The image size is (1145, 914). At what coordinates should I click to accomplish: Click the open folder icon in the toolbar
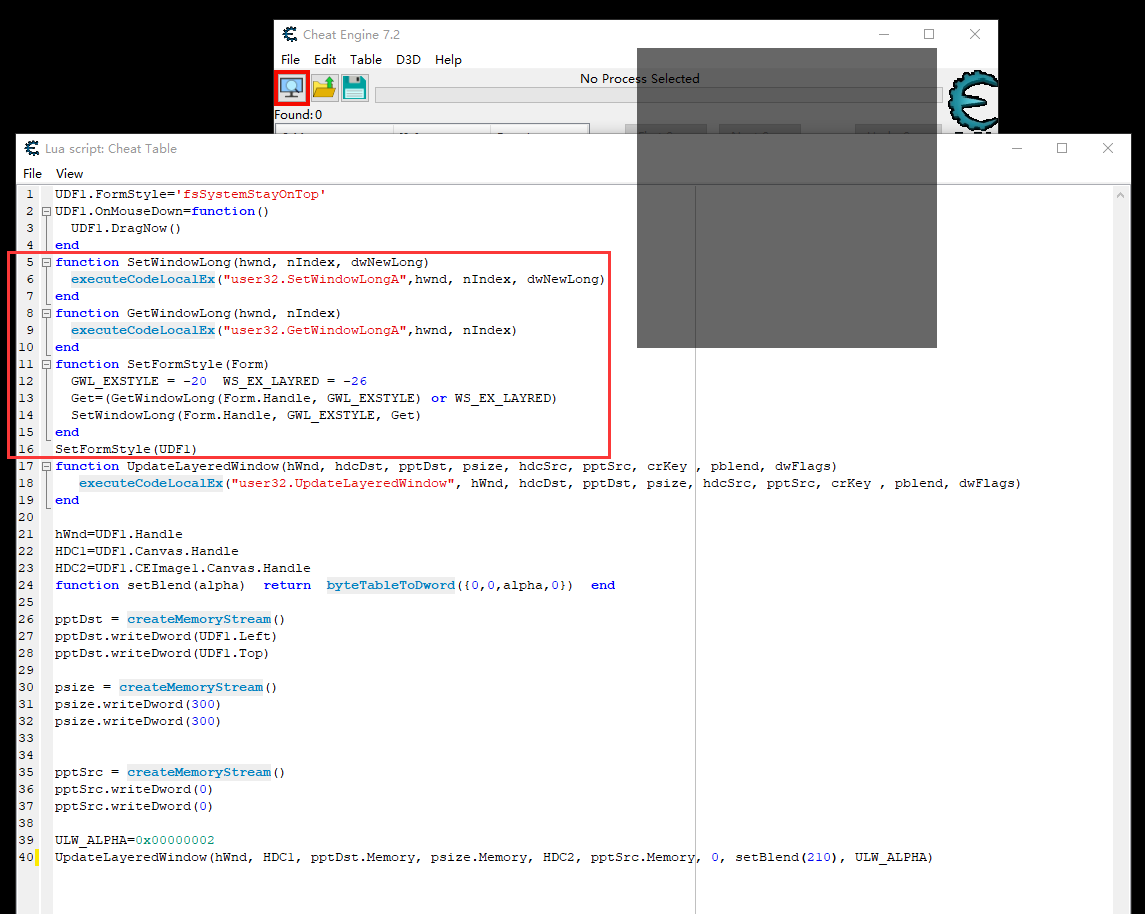324,88
